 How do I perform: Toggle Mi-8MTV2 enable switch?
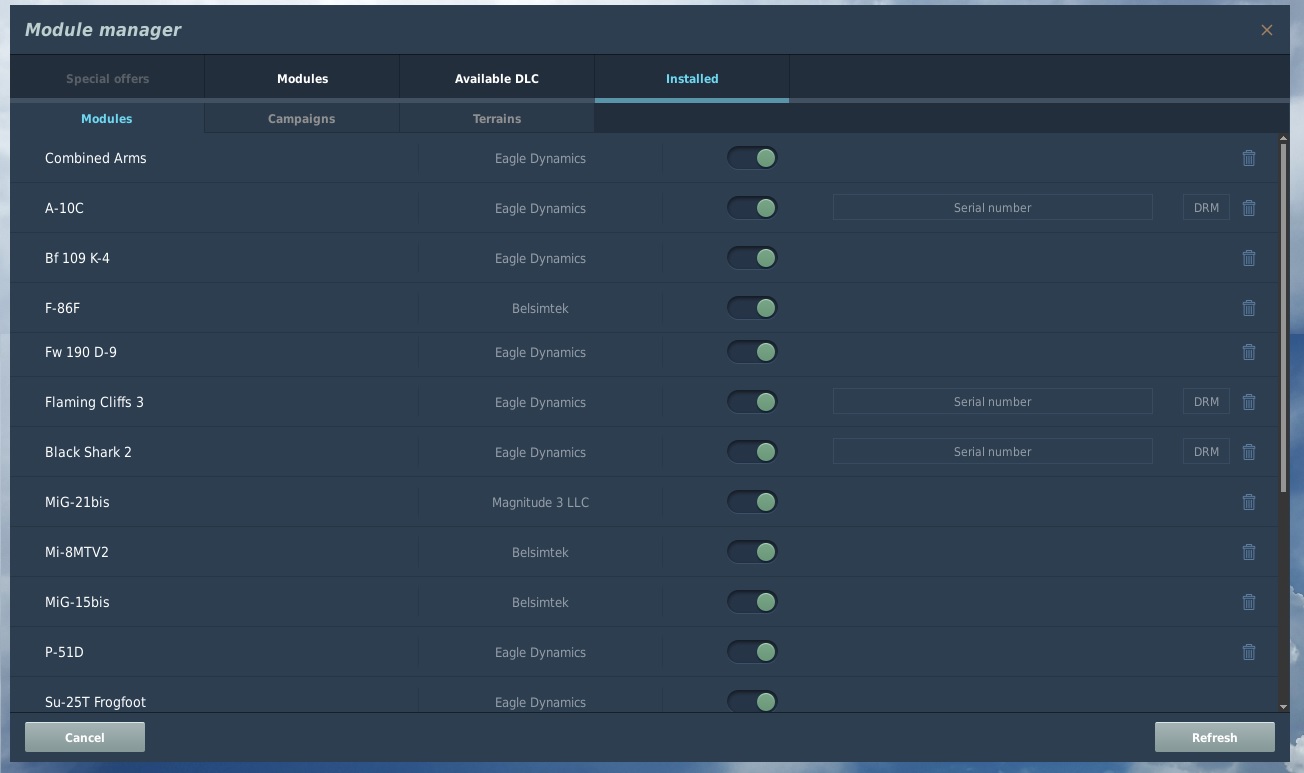tap(752, 552)
